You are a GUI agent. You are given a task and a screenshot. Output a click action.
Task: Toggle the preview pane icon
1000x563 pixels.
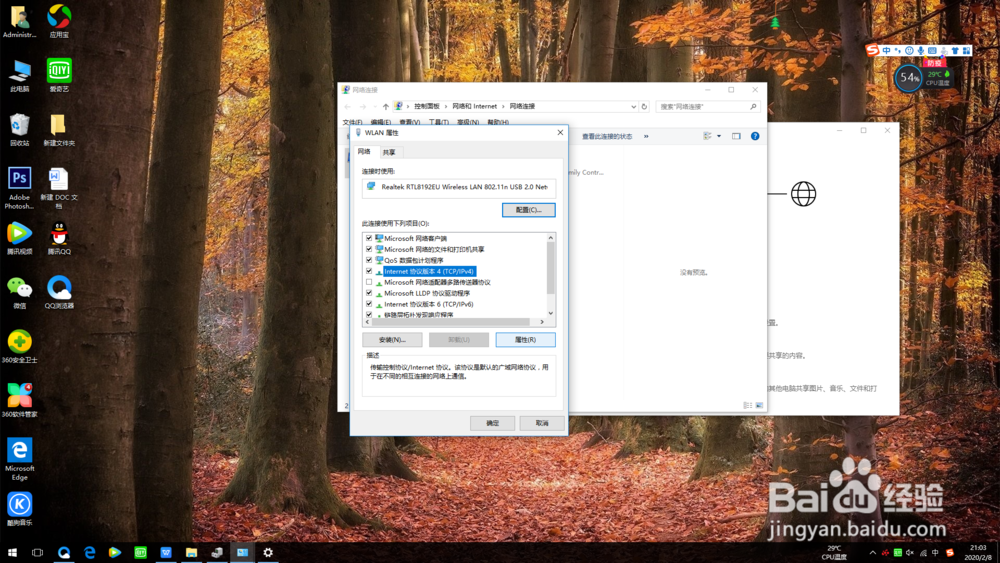click(x=736, y=136)
